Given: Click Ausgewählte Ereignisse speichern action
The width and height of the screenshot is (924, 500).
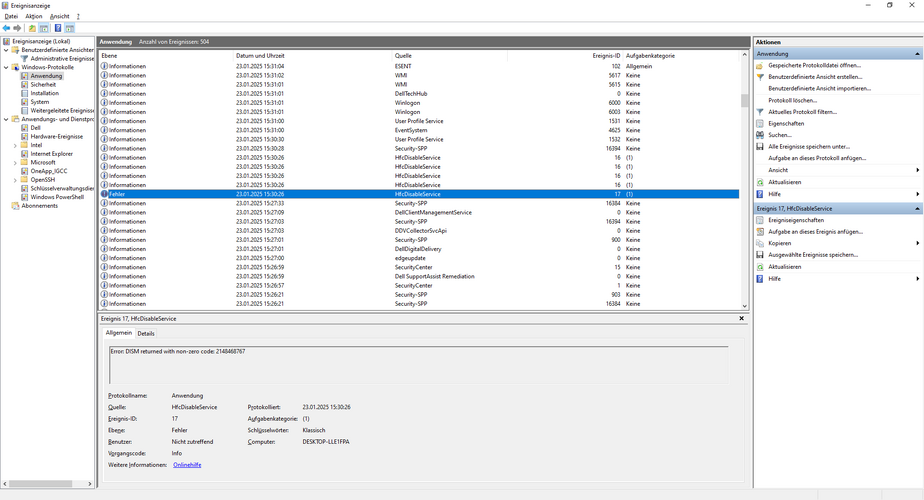Looking at the screenshot, I should click(813, 255).
